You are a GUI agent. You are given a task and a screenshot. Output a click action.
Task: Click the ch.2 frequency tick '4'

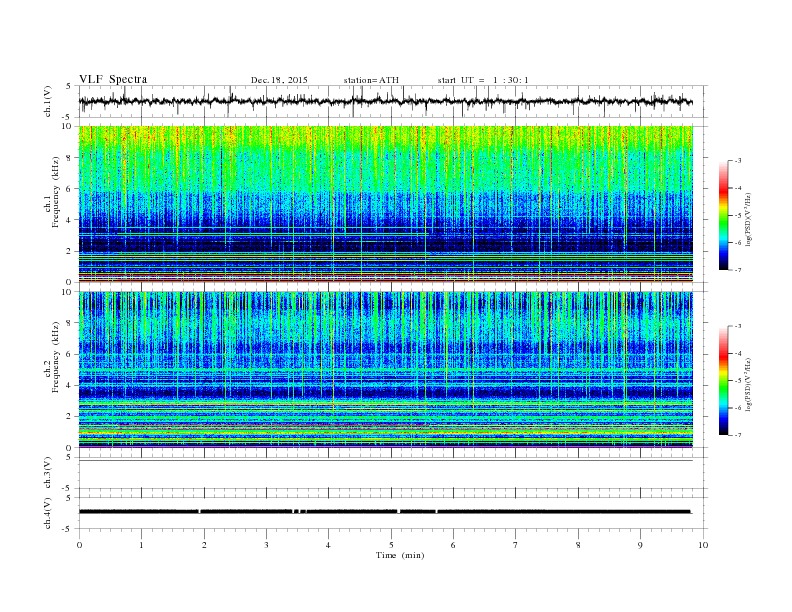click(69, 386)
